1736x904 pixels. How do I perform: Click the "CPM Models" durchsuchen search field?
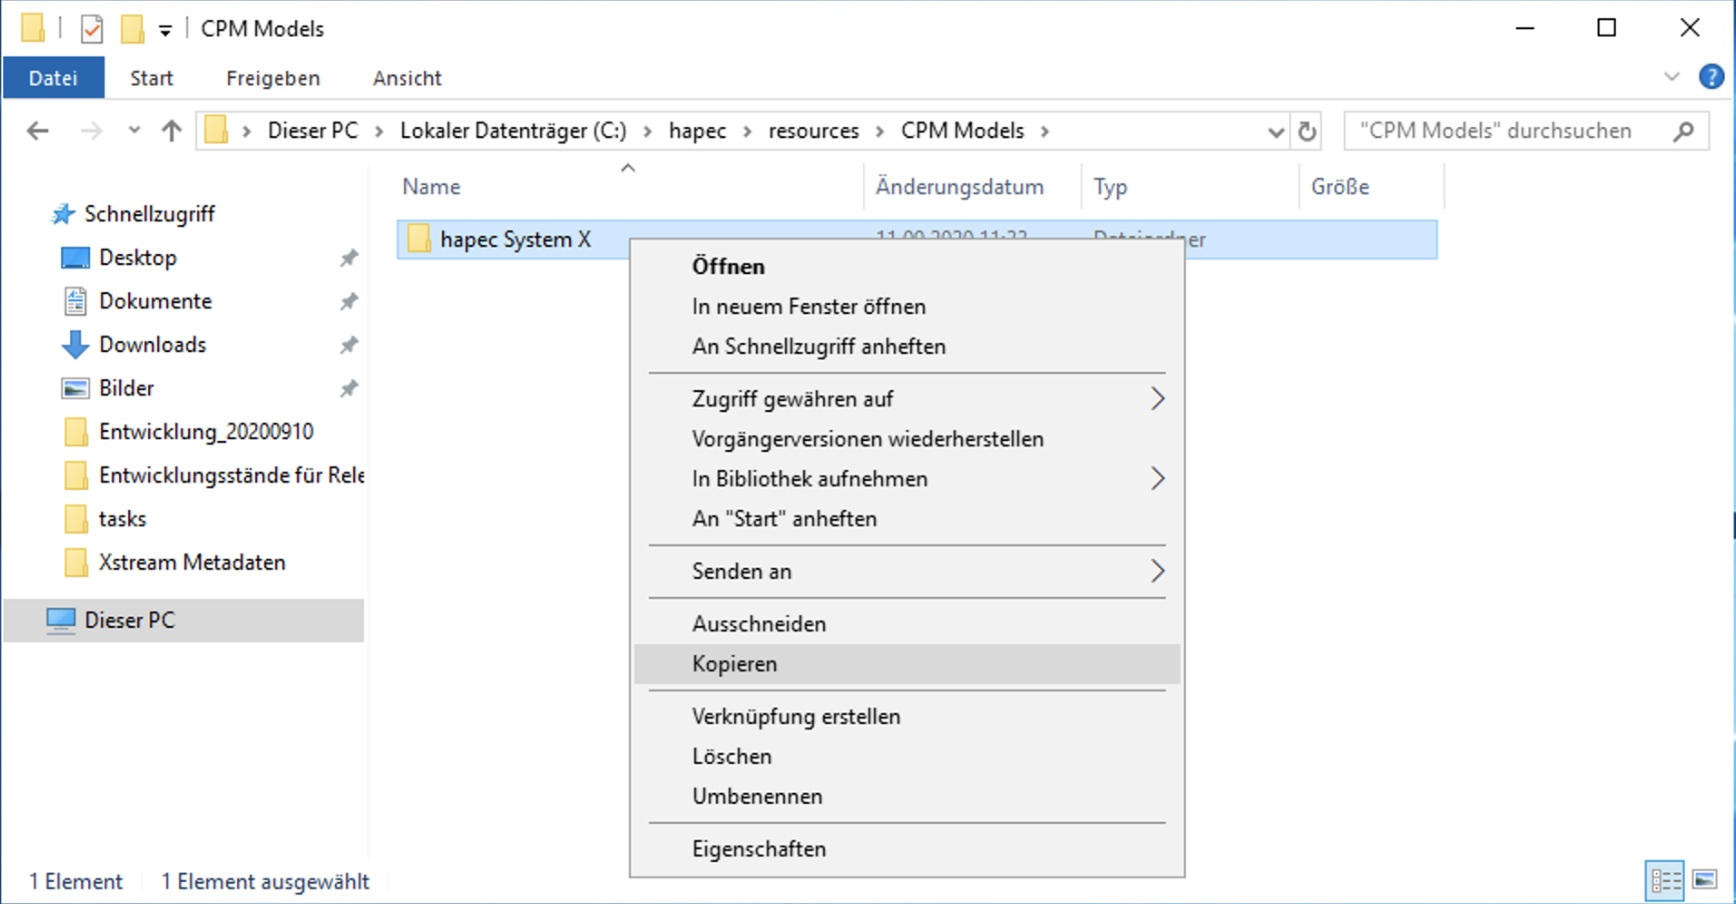coord(1500,131)
